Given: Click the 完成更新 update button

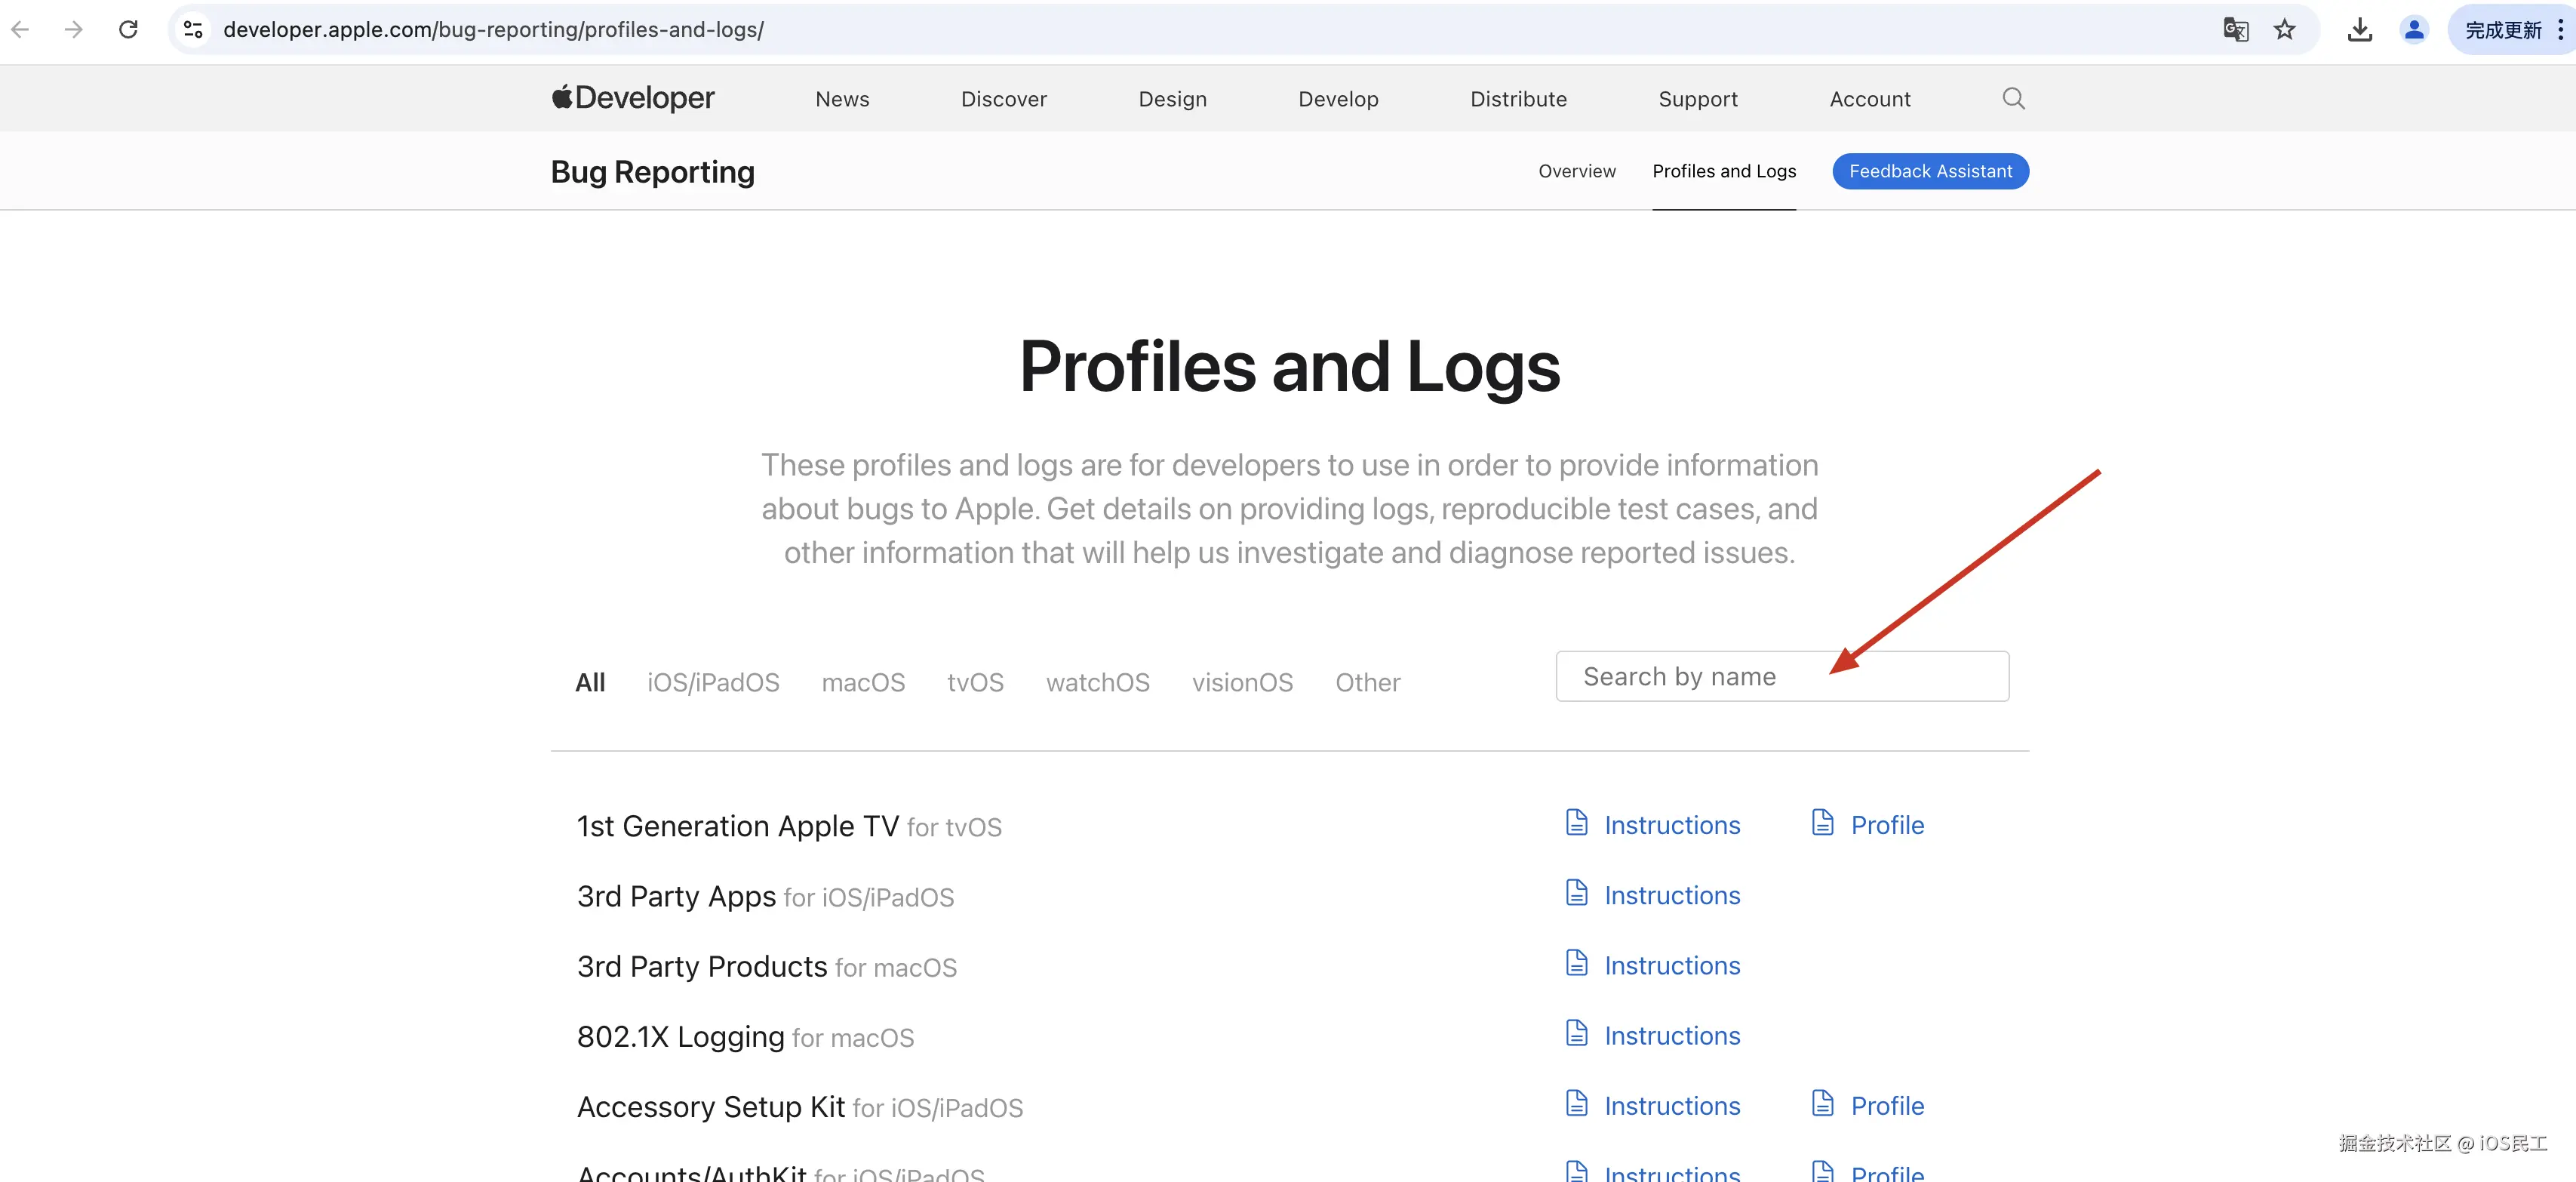Looking at the screenshot, I should [x=2503, y=30].
